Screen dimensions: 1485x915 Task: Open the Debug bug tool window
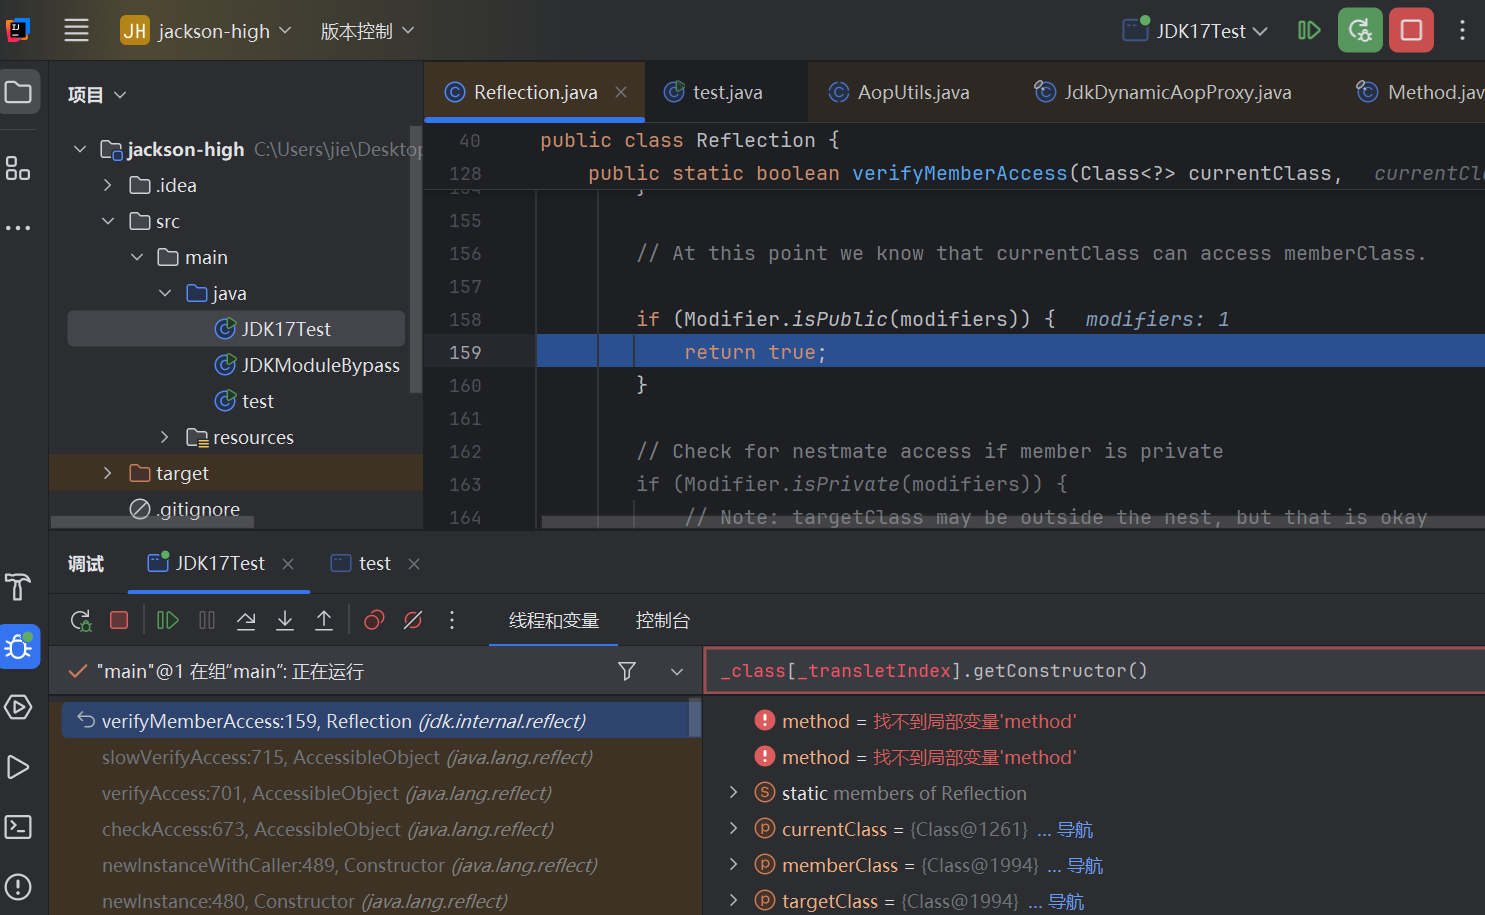(19, 647)
